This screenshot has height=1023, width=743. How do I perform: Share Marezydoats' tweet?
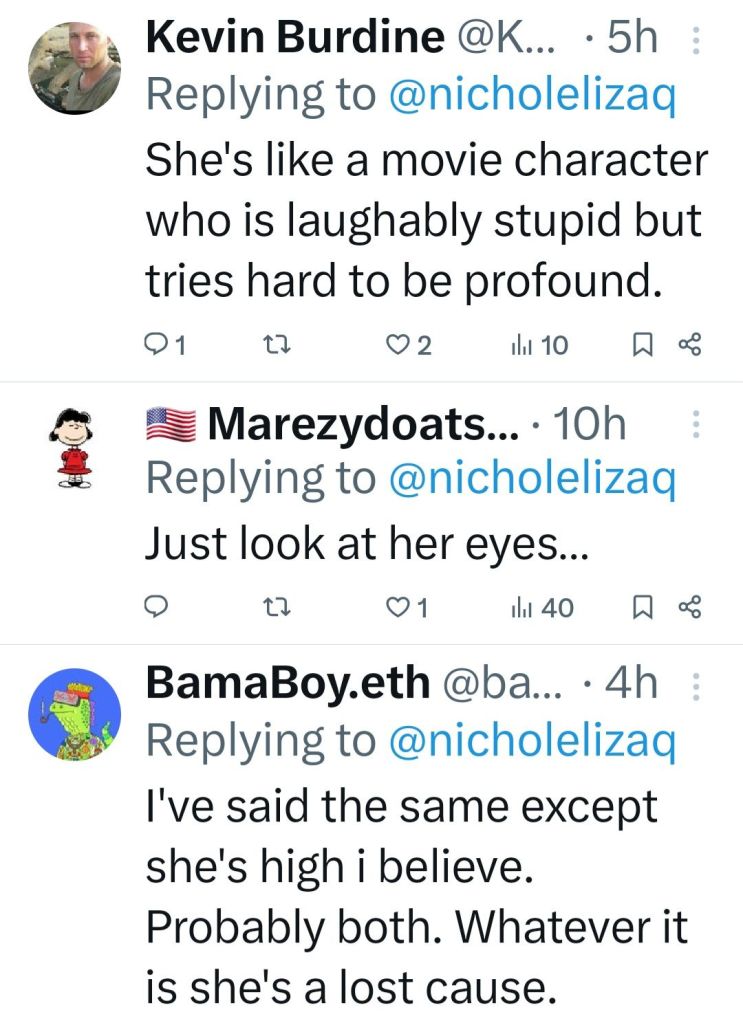pos(692,607)
